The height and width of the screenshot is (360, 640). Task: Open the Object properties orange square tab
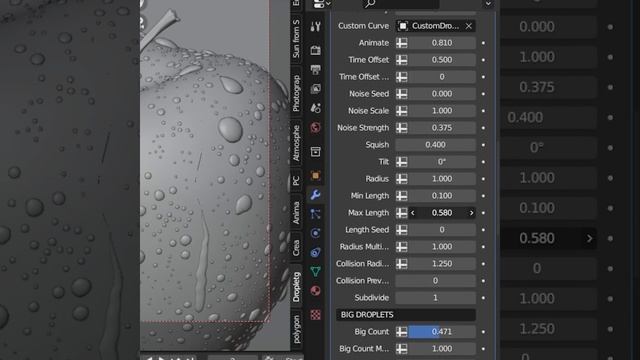[x=315, y=176]
